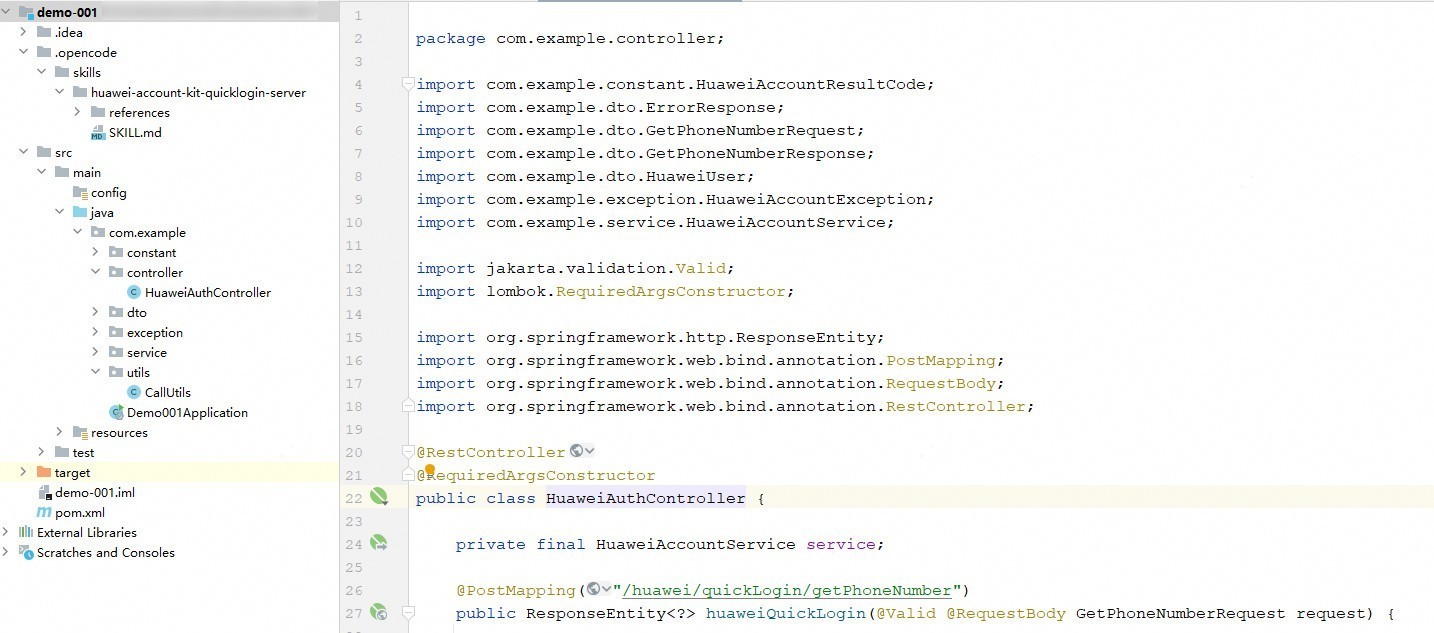This screenshot has height=633, width=1434.
Task: Click the config folder icon
Action: click(80, 192)
